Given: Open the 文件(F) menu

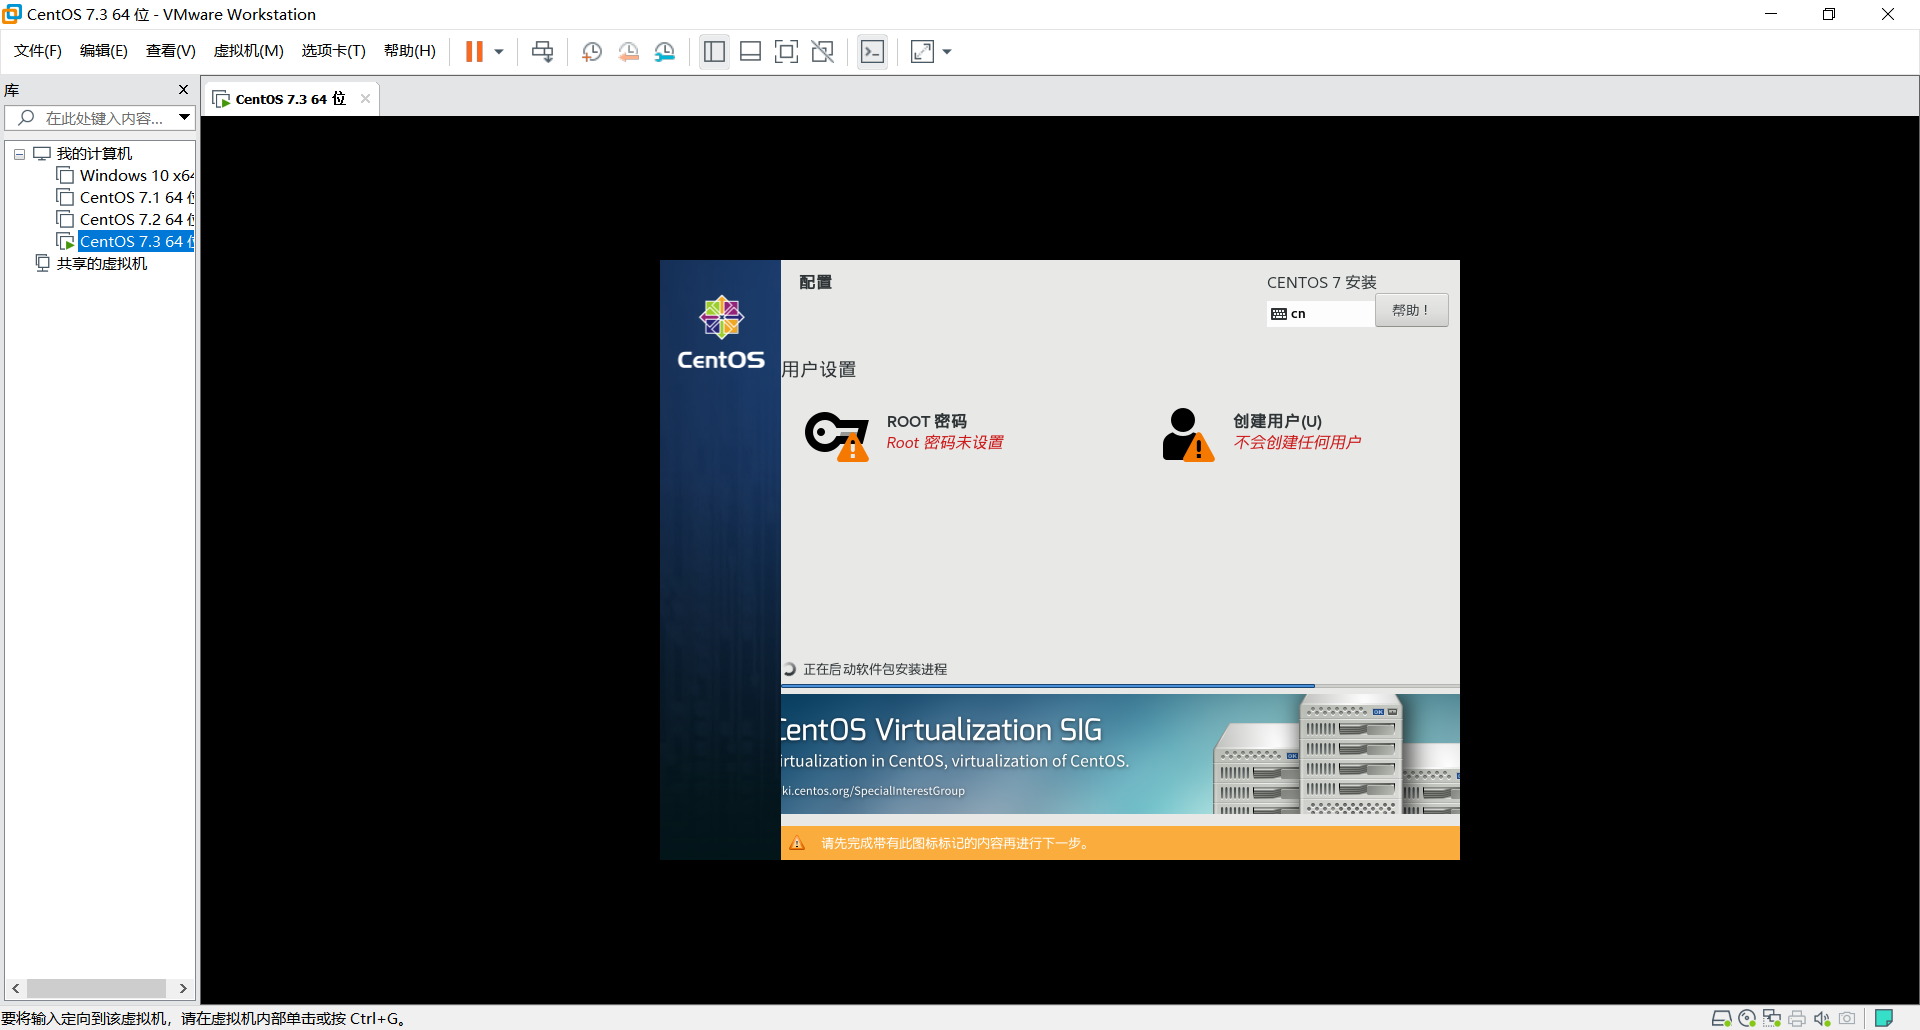Looking at the screenshot, I should coord(38,51).
